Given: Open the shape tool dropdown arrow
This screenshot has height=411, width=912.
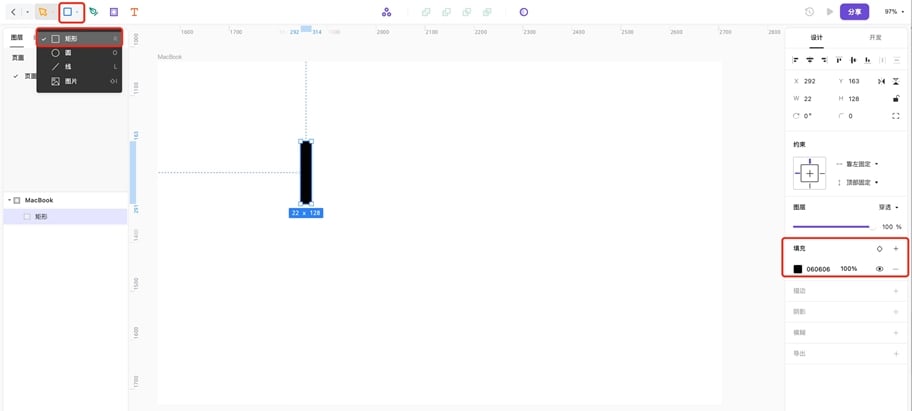Looking at the screenshot, I should click(77, 12).
